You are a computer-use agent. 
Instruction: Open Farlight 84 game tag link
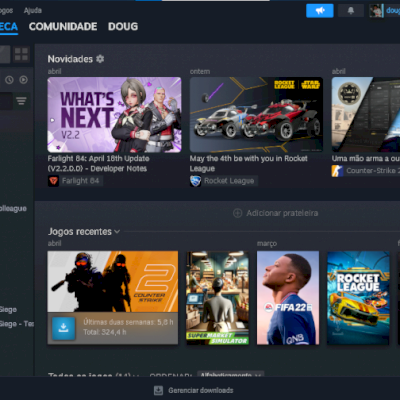pyautogui.click(x=80, y=181)
